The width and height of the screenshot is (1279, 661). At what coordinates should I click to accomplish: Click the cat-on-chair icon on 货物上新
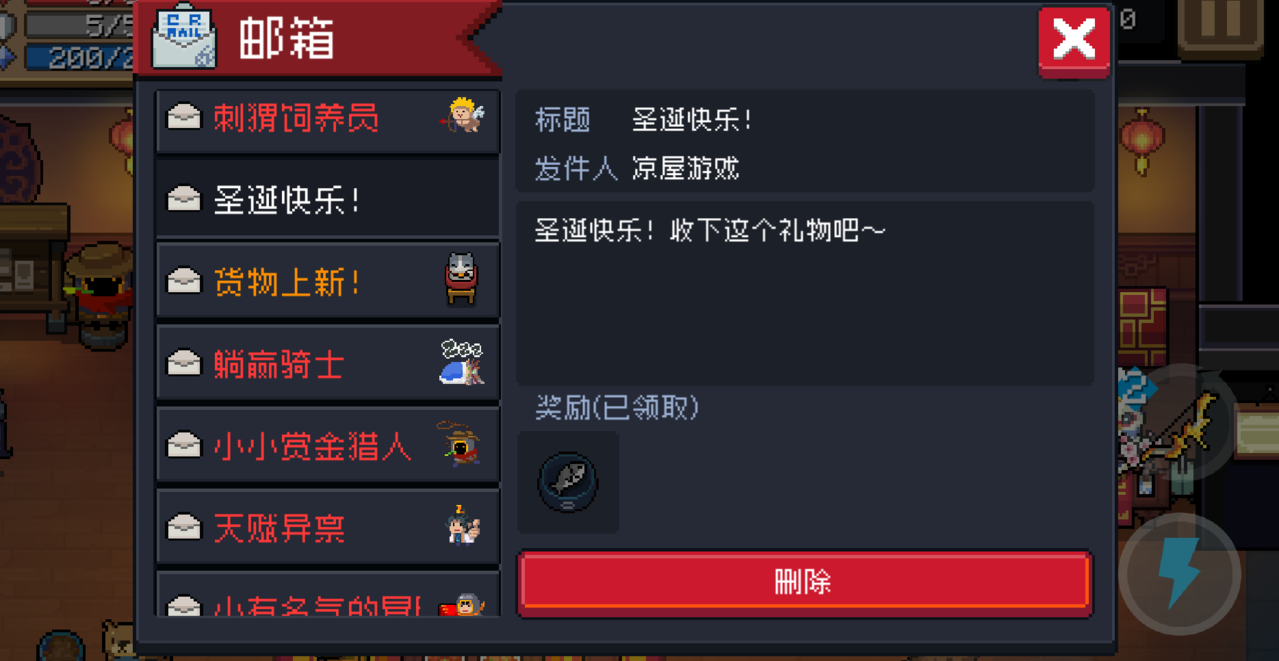(461, 279)
